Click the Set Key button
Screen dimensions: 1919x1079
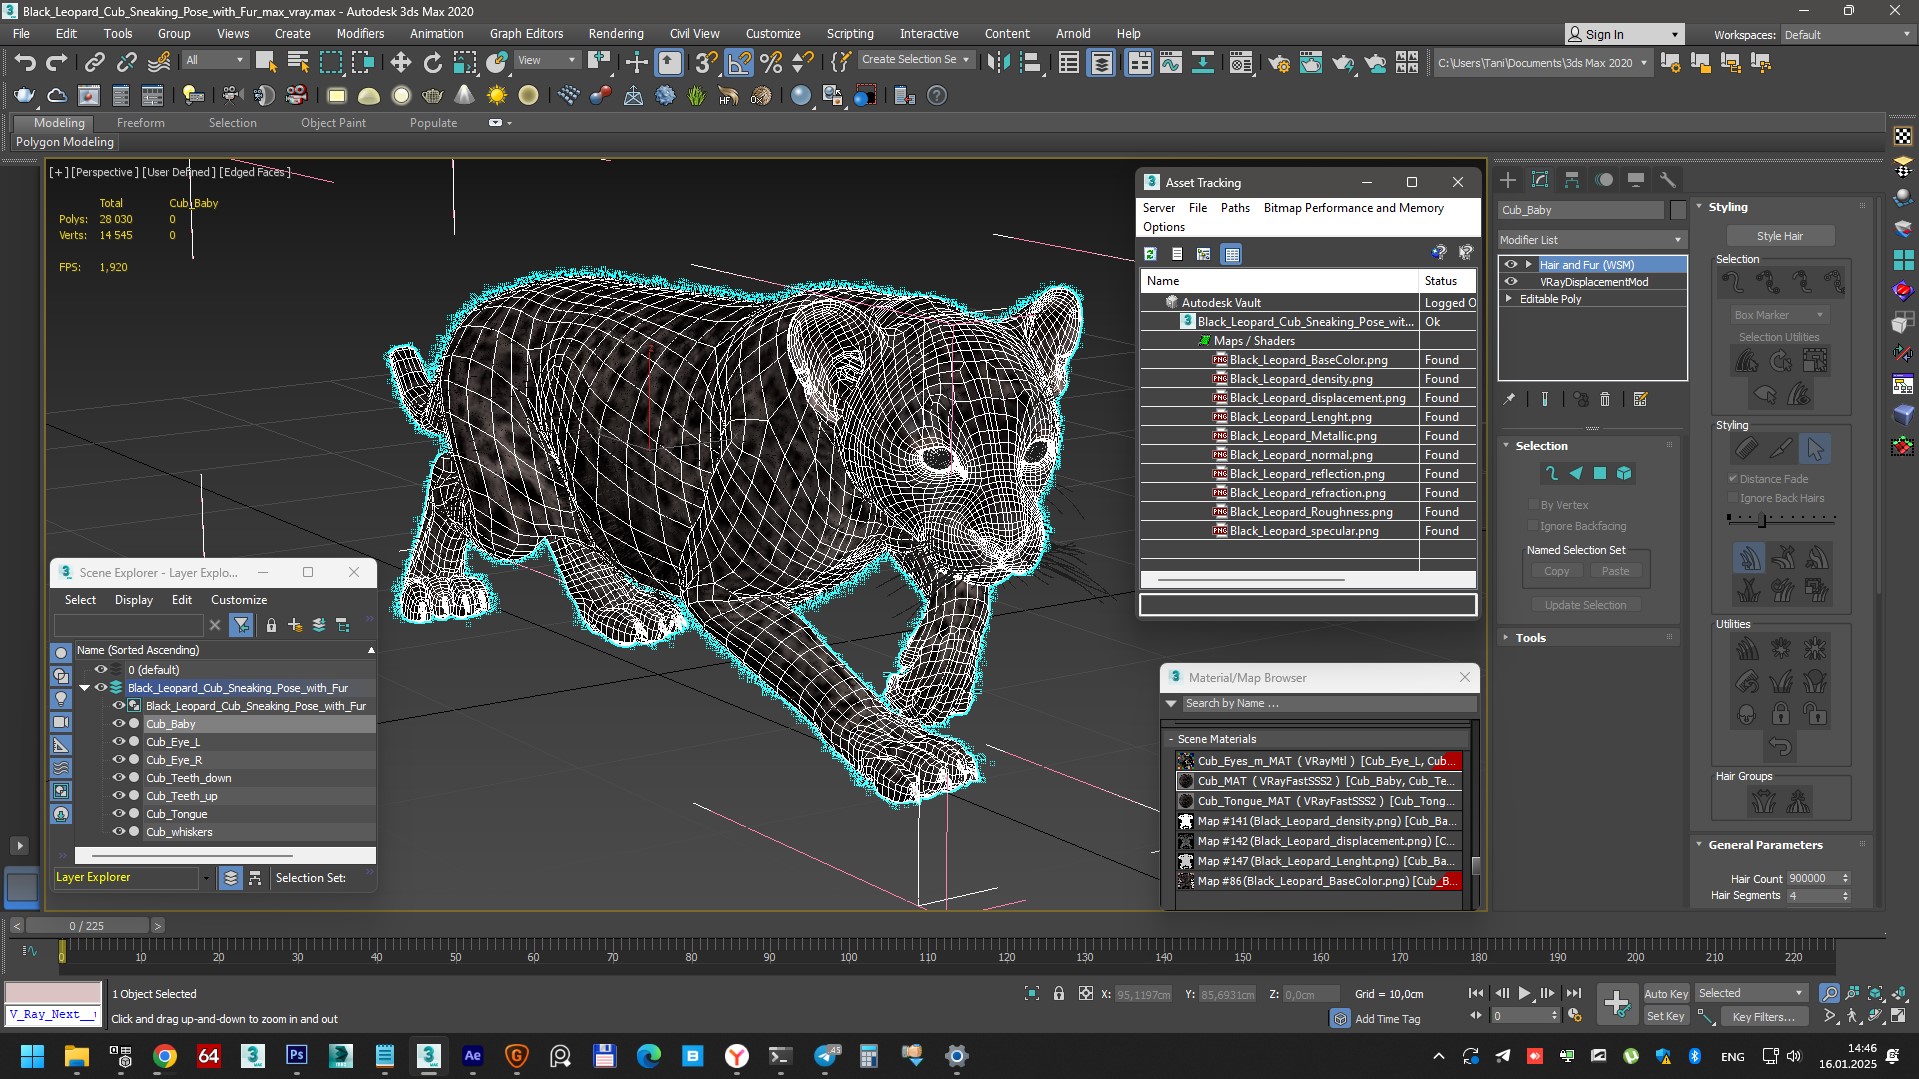click(1666, 1016)
